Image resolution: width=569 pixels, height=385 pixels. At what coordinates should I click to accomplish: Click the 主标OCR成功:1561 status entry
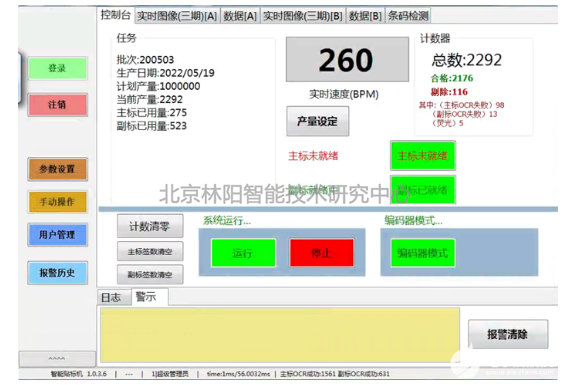pos(308,374)
